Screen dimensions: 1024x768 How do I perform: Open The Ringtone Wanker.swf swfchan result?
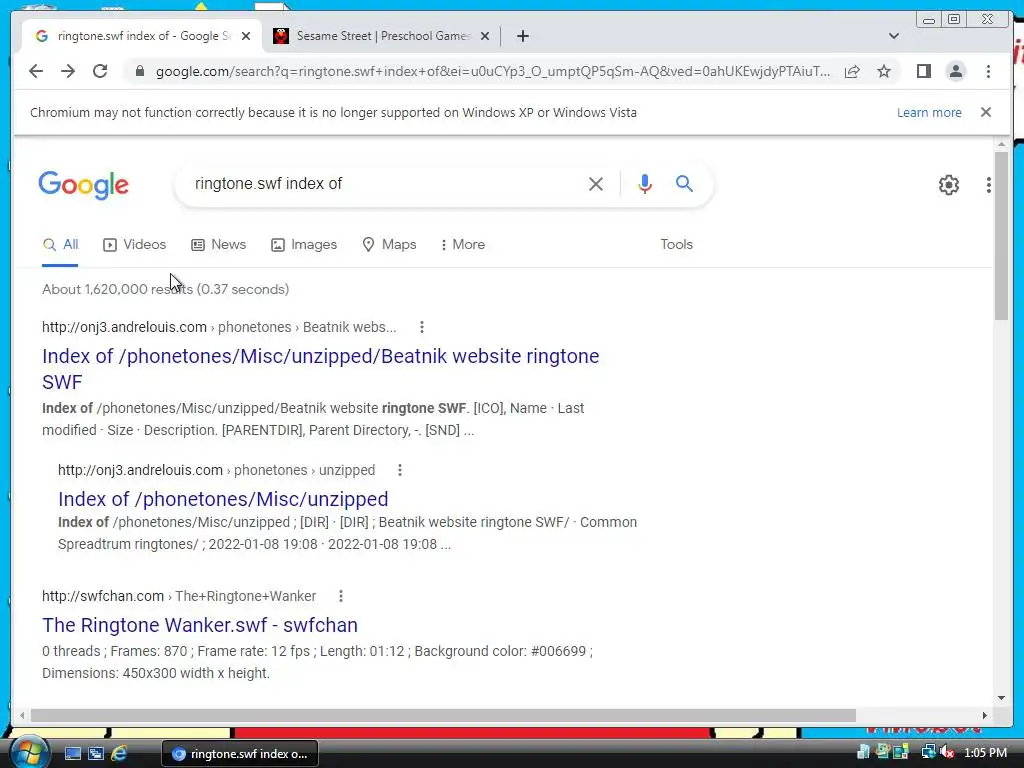(200, 625)
